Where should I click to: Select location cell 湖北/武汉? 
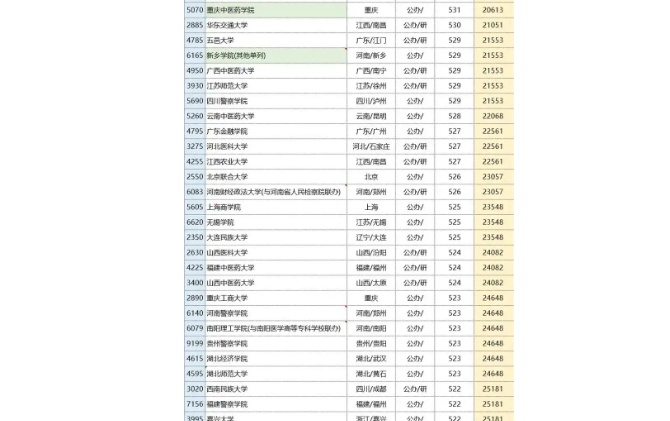371,358
